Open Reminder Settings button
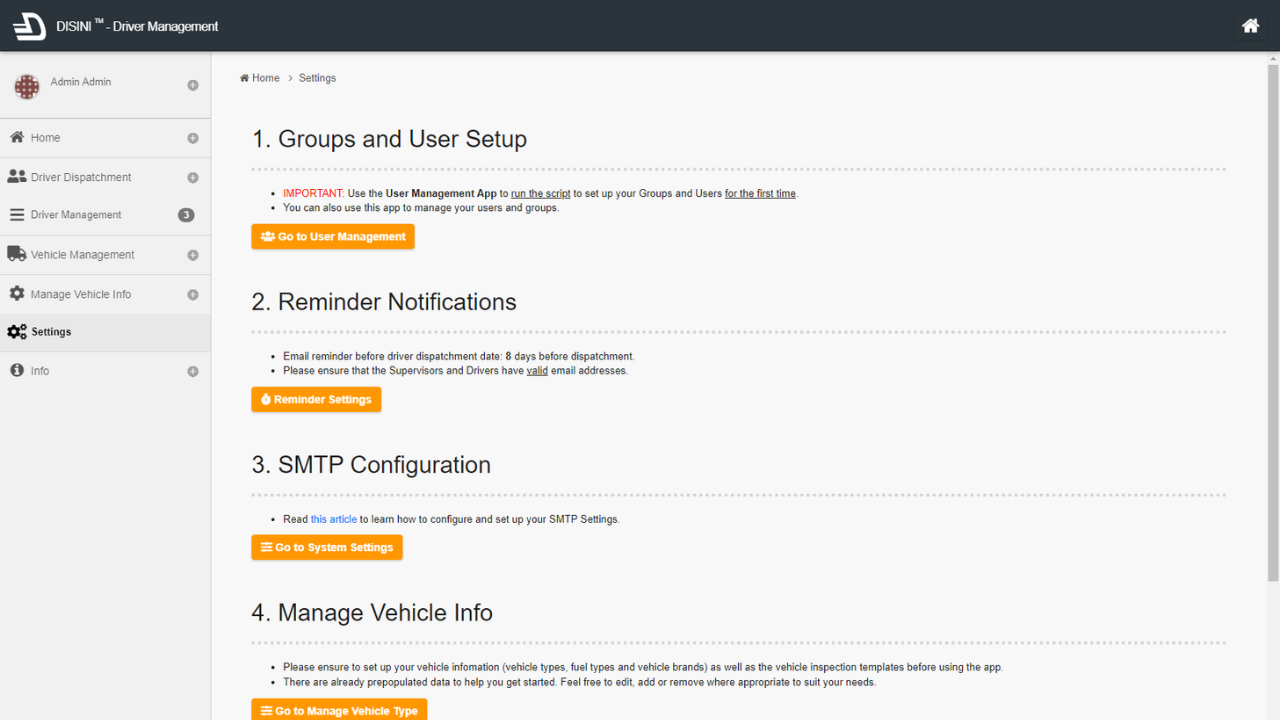 point(316,399)
